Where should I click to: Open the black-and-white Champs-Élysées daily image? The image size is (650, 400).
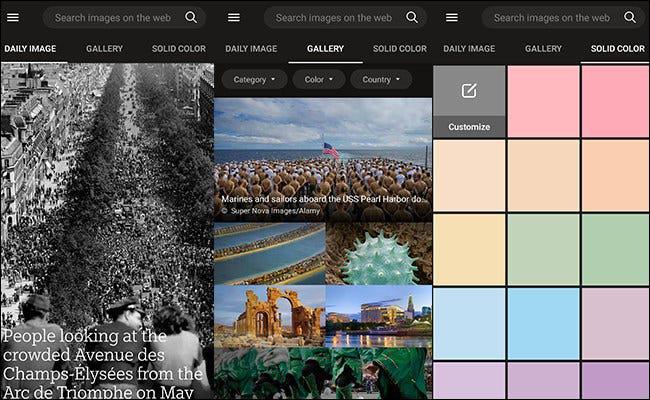click(x=107, y=231)
